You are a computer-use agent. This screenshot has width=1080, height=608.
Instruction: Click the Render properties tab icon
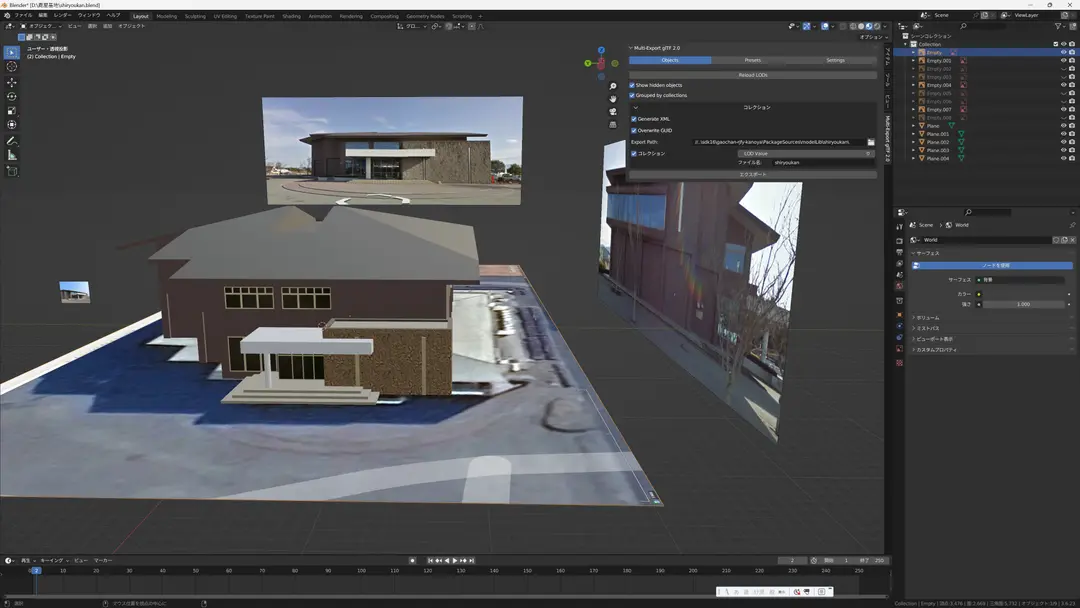[899, 241]
